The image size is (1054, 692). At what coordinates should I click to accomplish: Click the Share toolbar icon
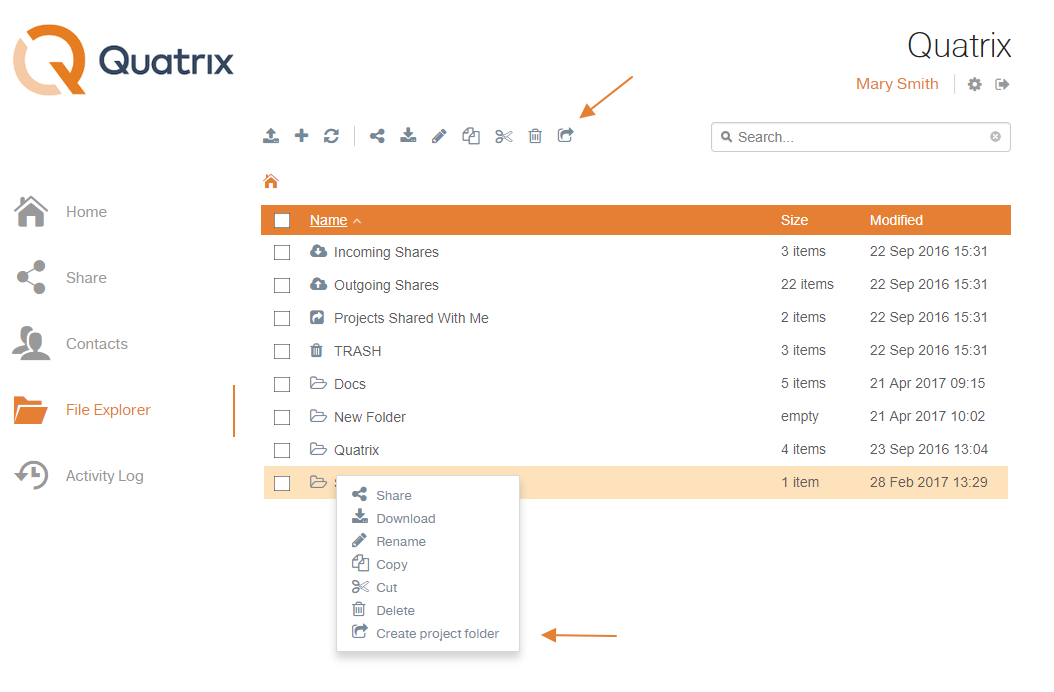[377, 136]
